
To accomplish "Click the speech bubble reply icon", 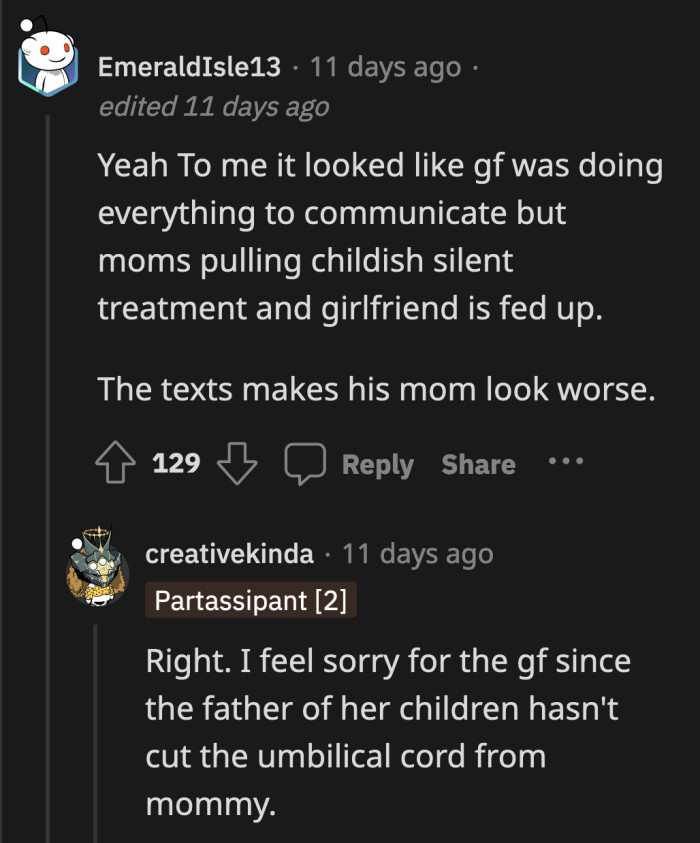I will pyautogui.click(x=305, y=463).
